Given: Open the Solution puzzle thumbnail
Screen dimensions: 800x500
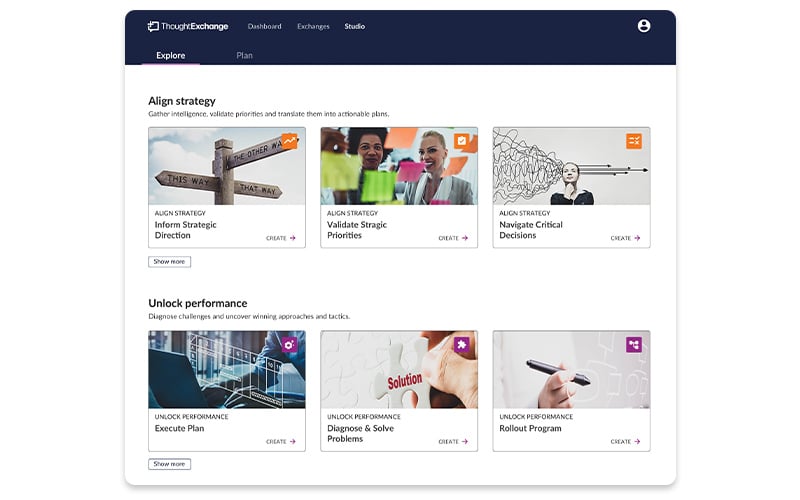Looking at the screenshot, I should [399, 369].
